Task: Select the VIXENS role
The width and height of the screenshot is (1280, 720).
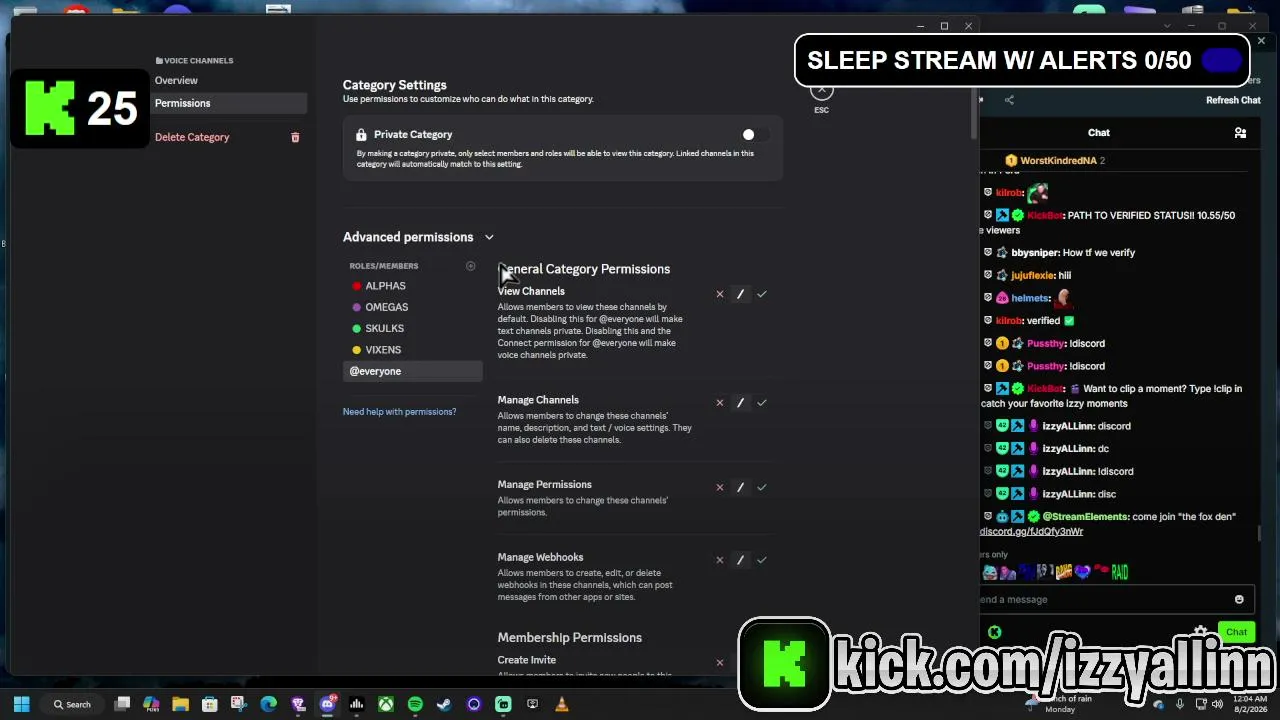Action: (412, 350)
